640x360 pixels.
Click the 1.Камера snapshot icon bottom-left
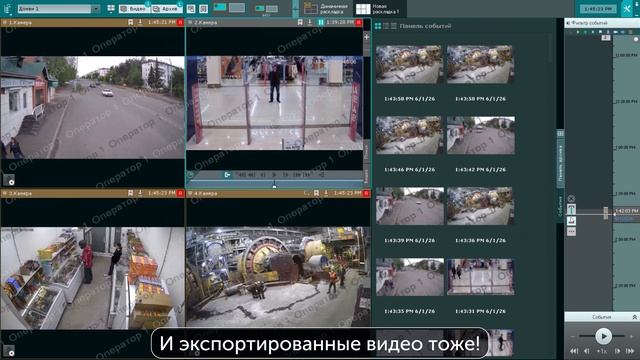(x=9, y=180)
